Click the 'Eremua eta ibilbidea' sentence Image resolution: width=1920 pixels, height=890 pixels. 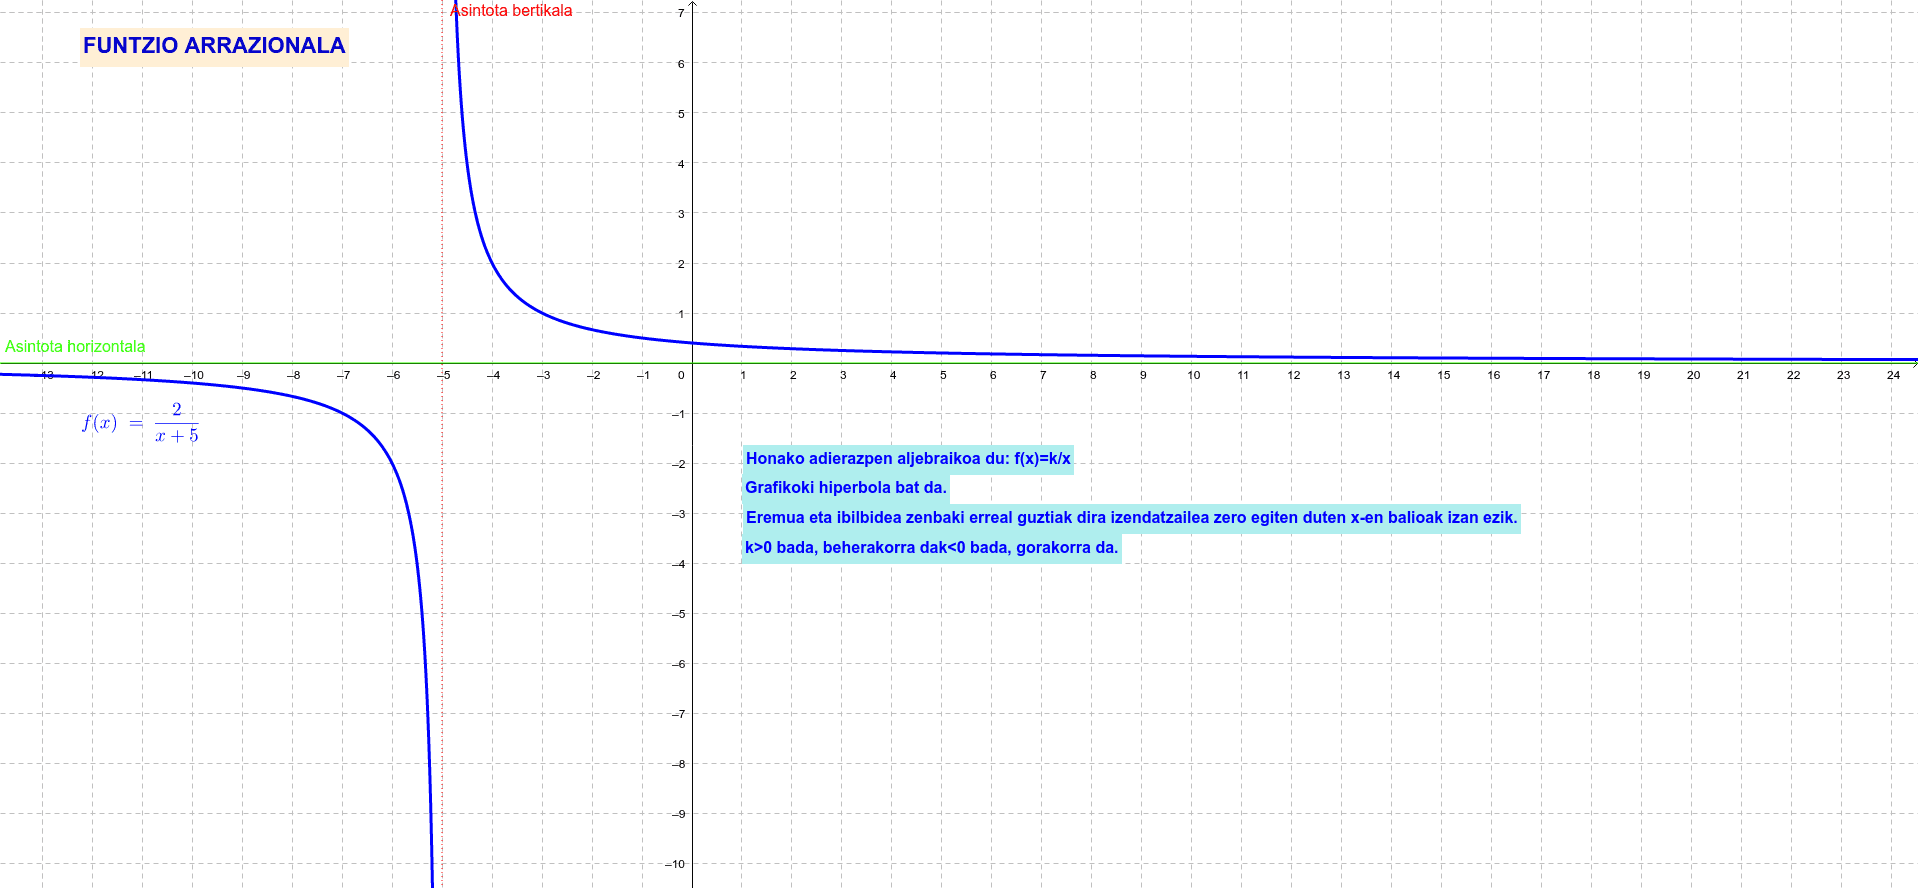(1131, 518)
